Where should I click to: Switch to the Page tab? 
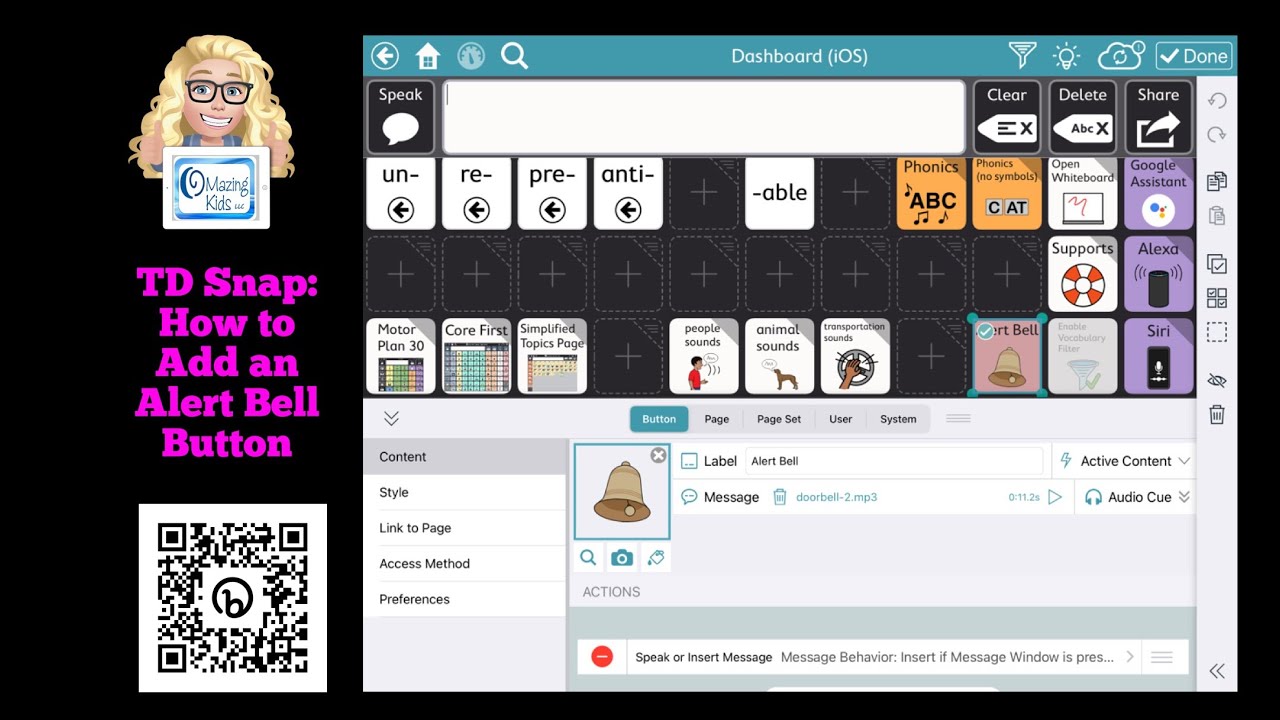coord(717,419)
